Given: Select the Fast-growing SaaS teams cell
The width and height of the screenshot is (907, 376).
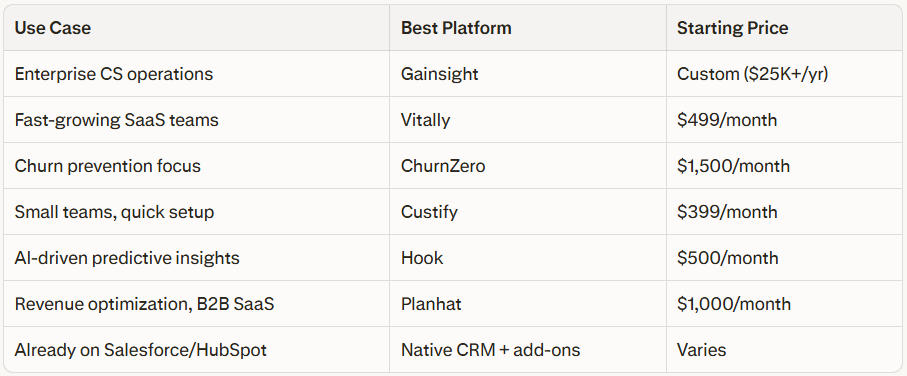Looking at the screenshot, I should point(196,120).
